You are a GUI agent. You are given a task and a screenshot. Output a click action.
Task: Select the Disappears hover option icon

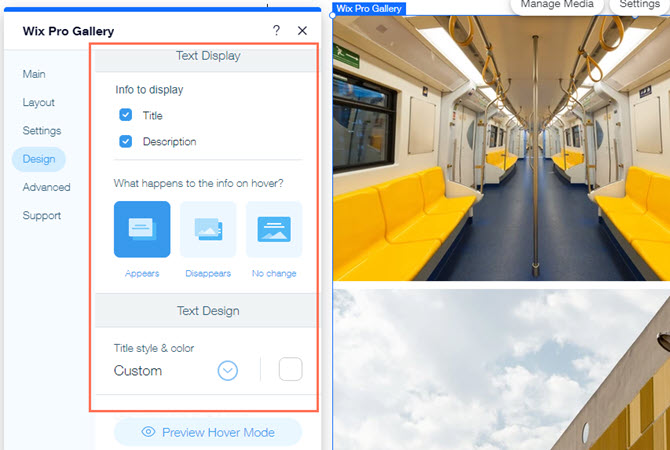pyautogui.click(x=208, y=229)
